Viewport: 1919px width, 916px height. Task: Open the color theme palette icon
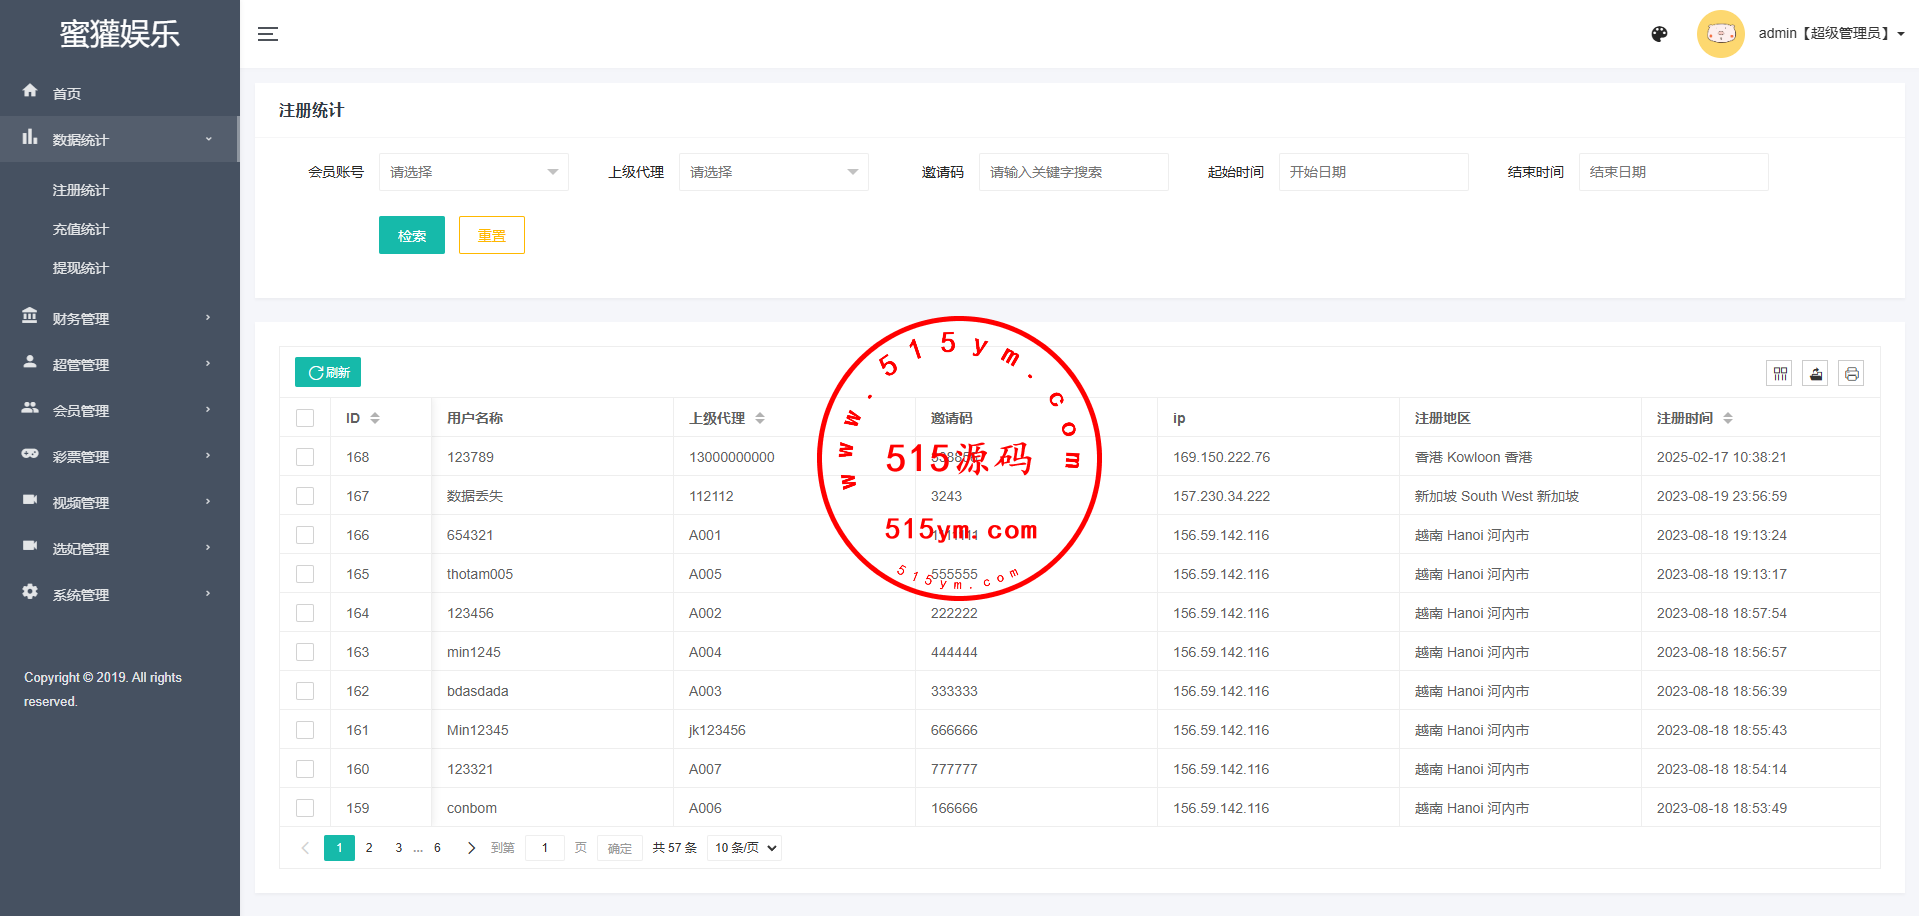[1659, 34]
